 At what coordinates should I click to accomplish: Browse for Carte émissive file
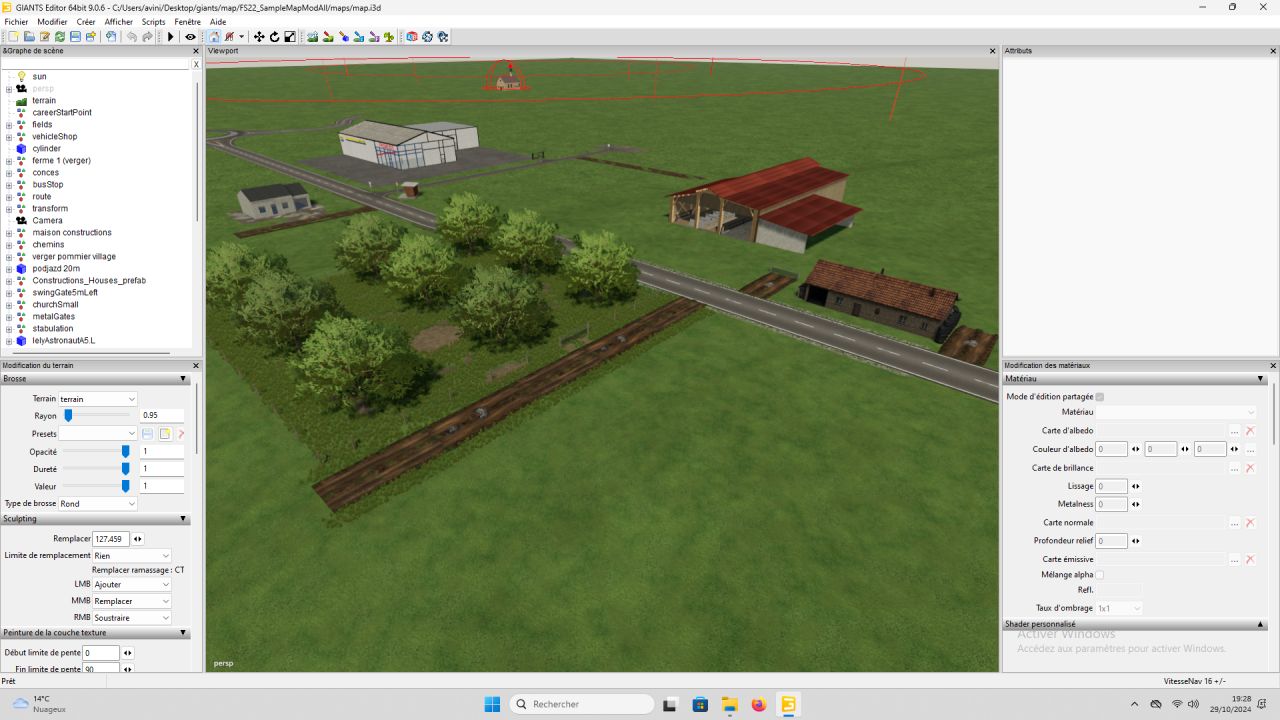point(1234,560)
